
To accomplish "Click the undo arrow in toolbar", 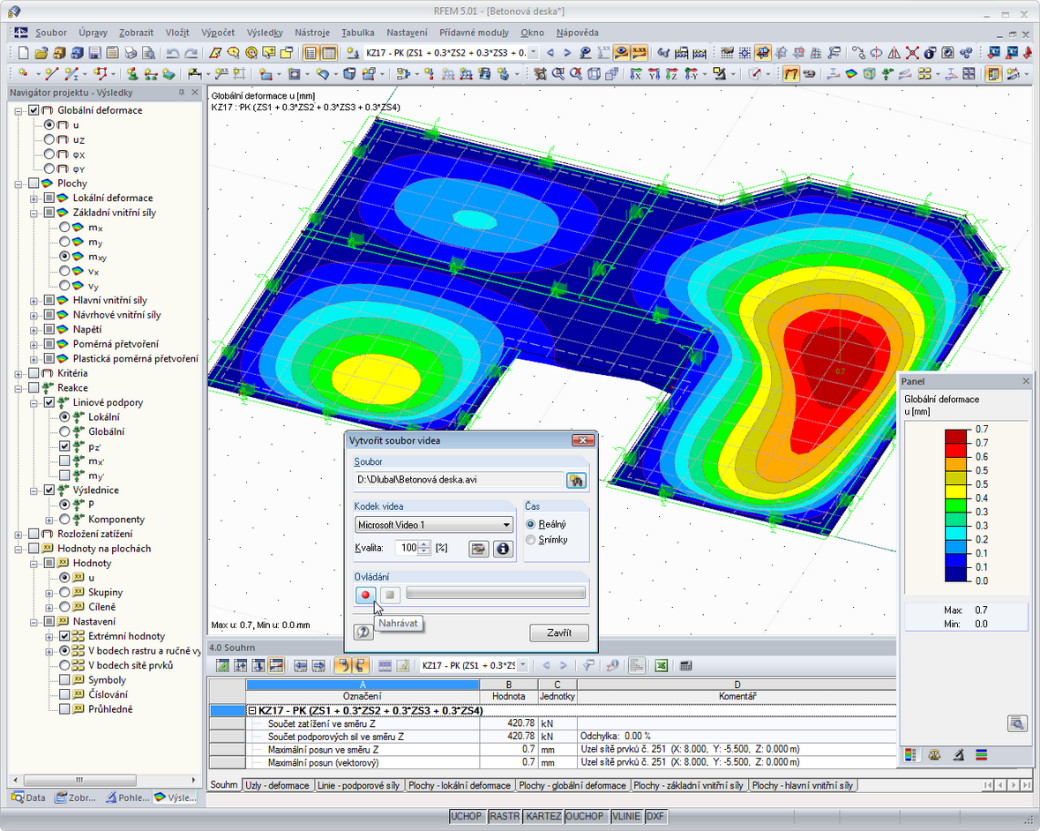I will click(172, 53).
